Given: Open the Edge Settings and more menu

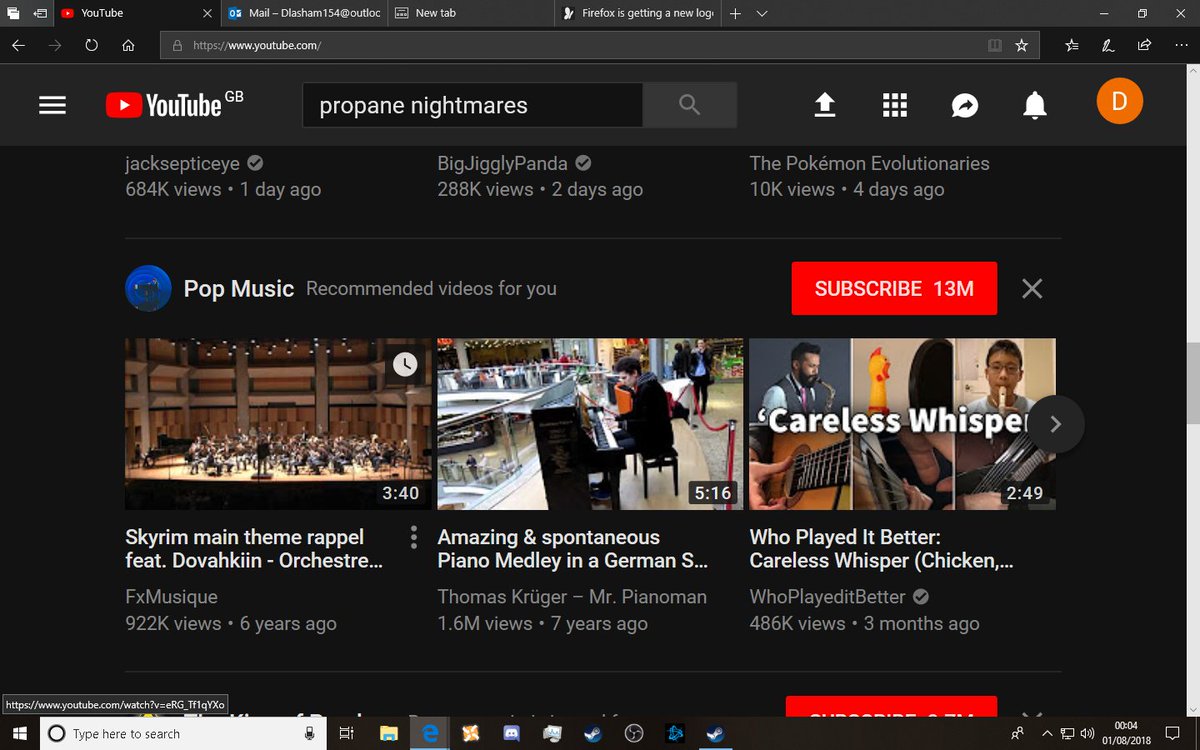Looking at the screenshot, I should click(1181, 45).
